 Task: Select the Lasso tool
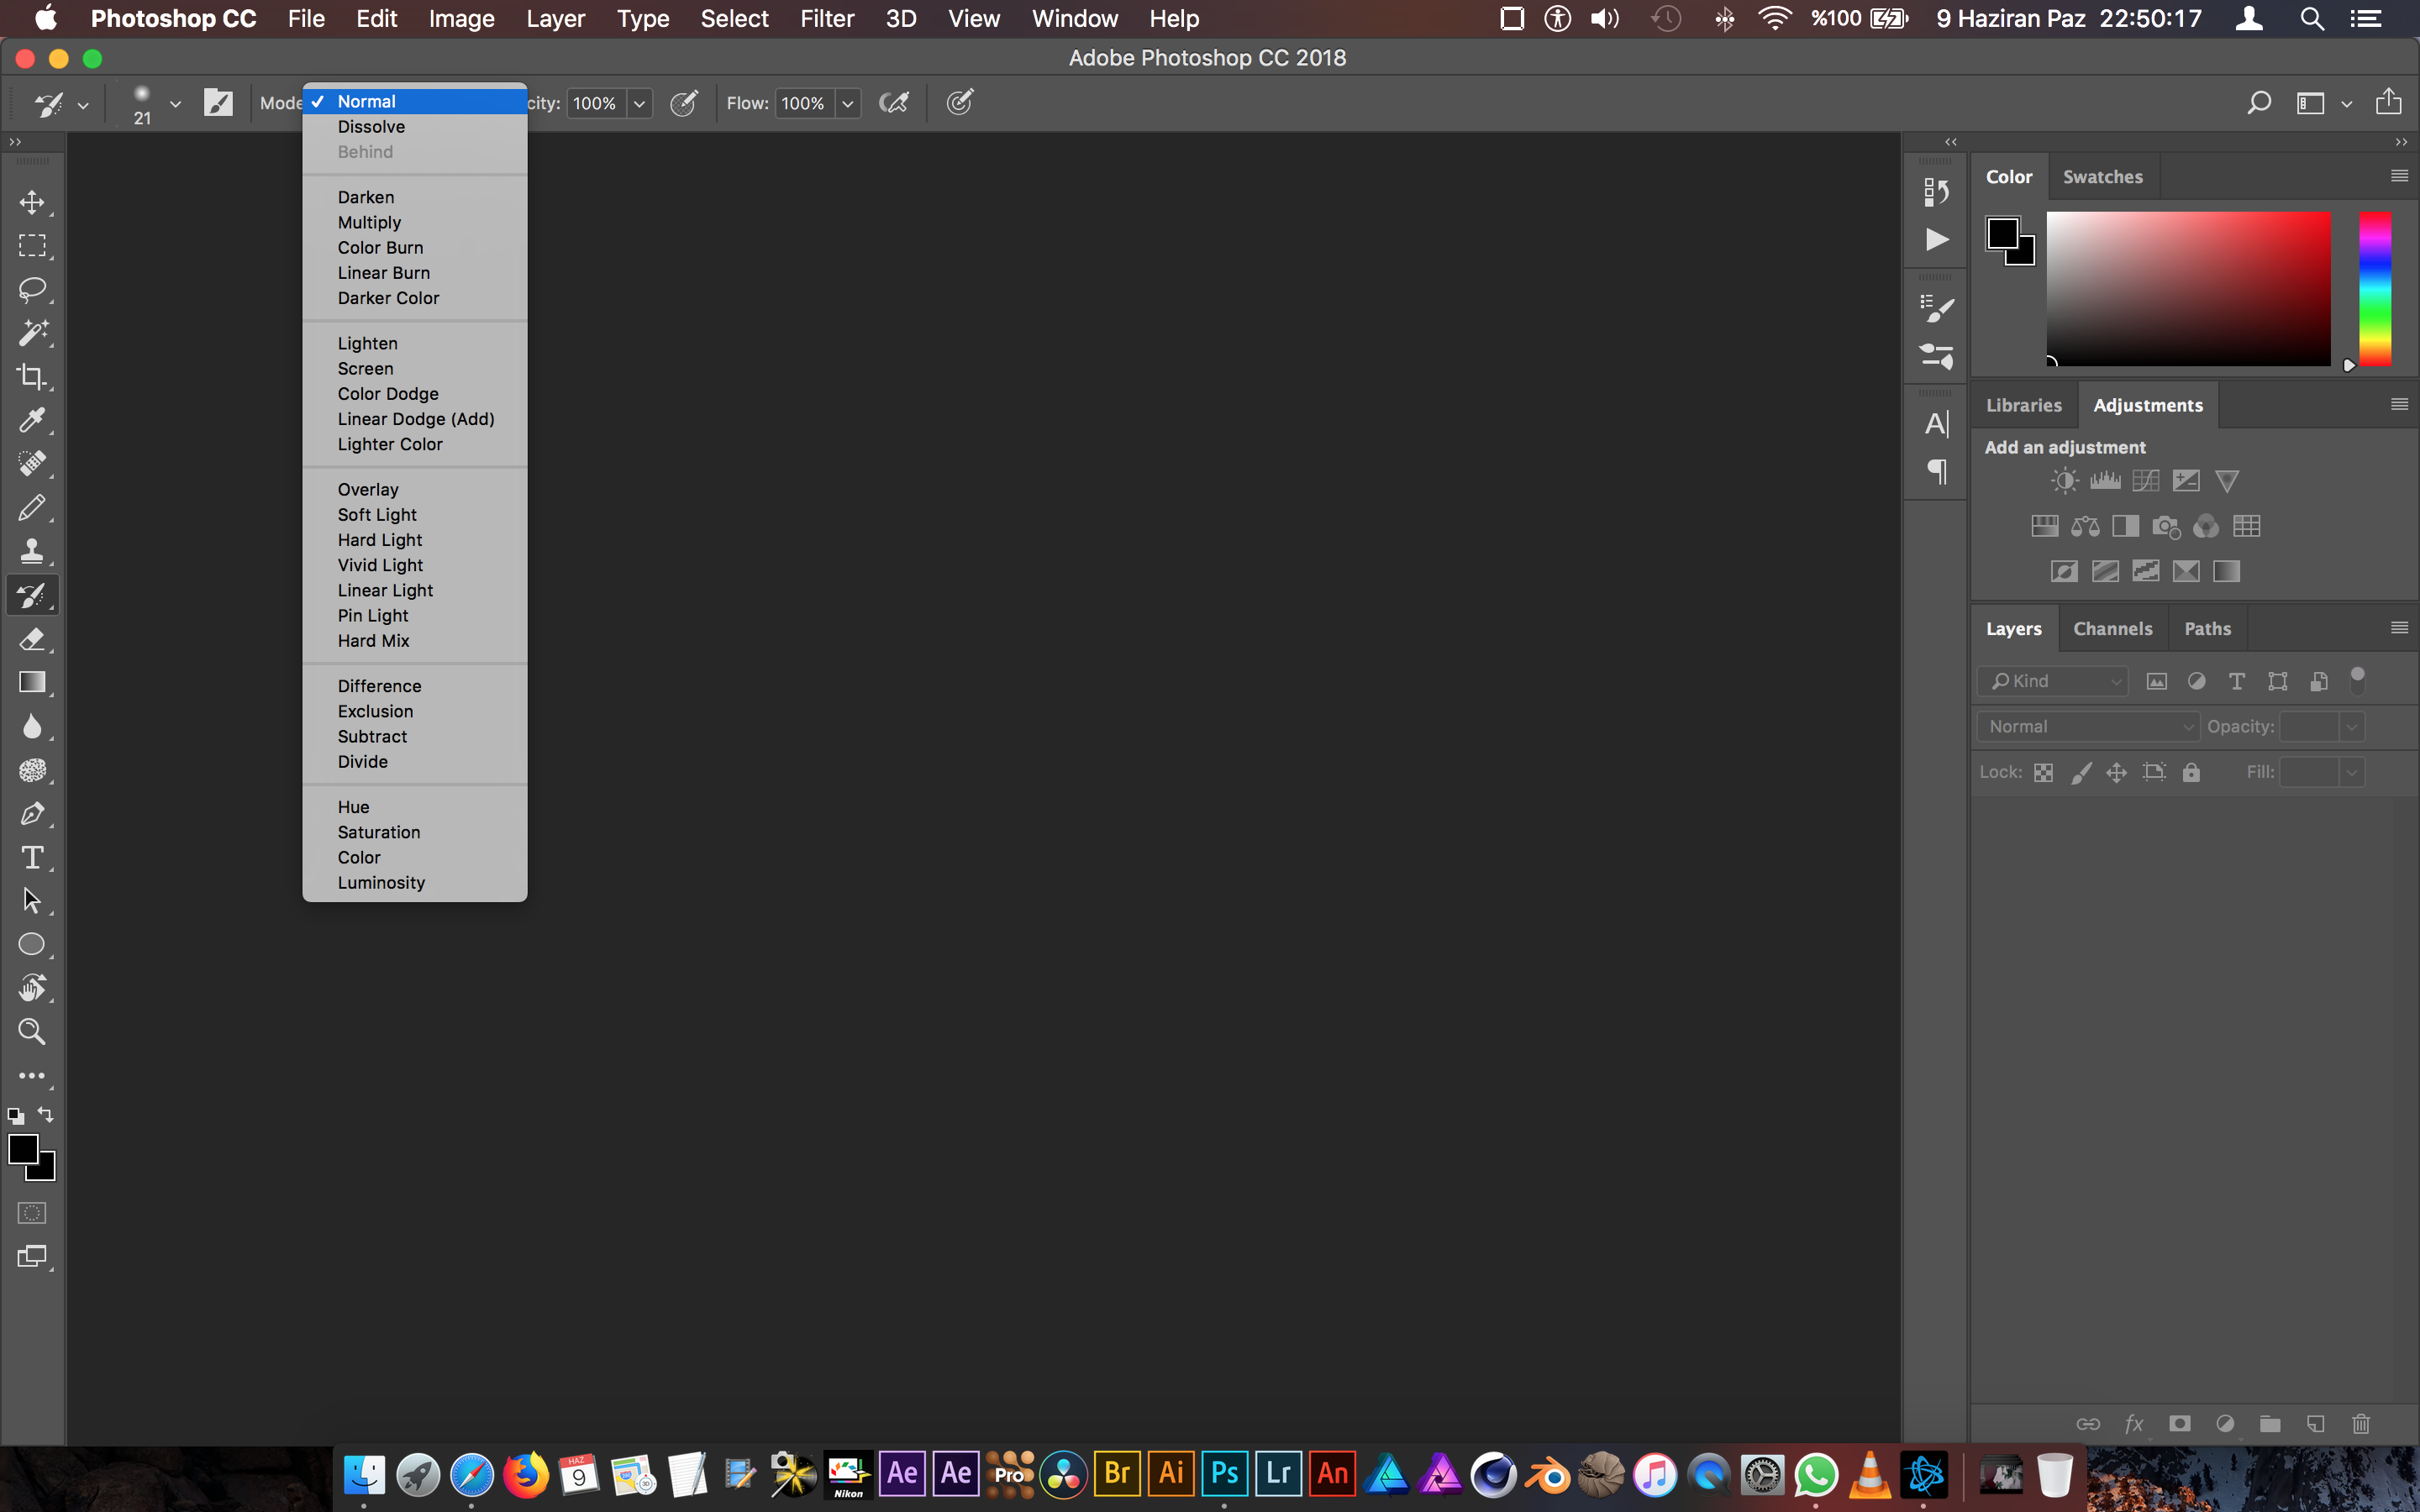click(32, 290)
